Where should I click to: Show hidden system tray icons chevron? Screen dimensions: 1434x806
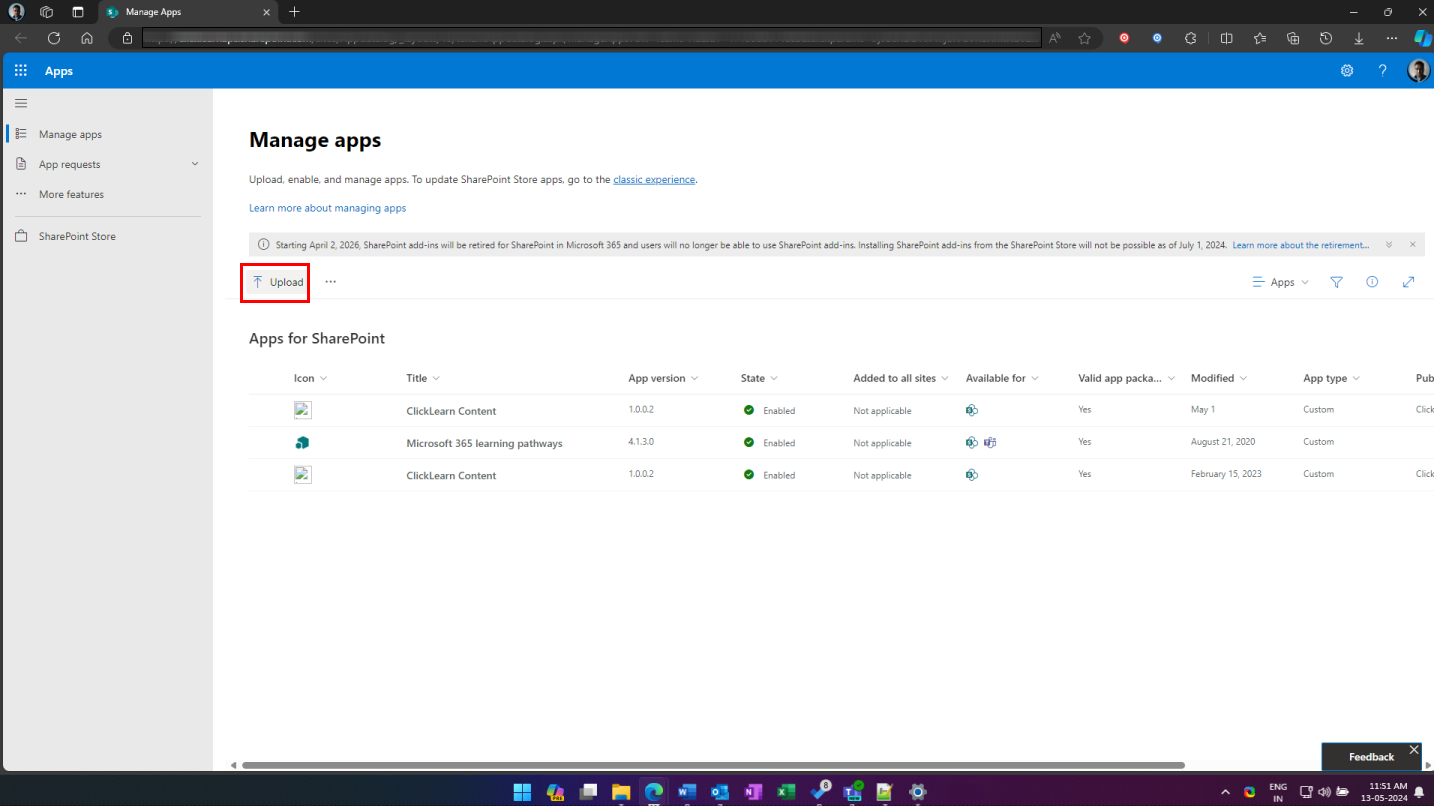click(1225, 792)
